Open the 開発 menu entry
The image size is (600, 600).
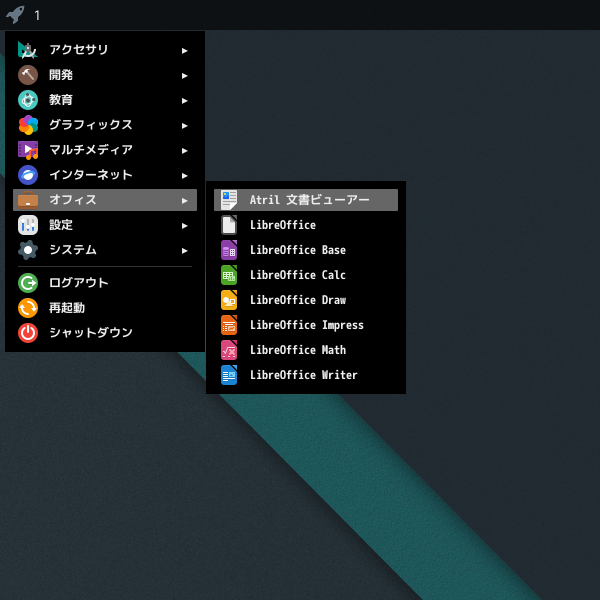105,75
